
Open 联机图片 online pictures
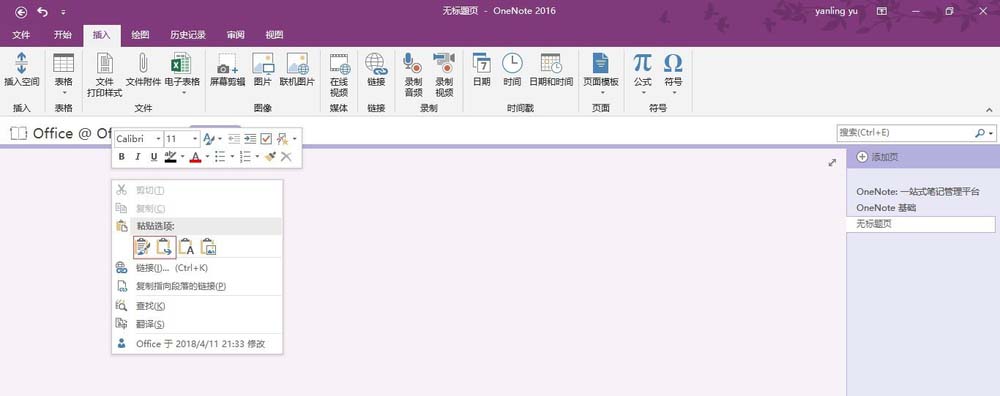coord(297,70)
